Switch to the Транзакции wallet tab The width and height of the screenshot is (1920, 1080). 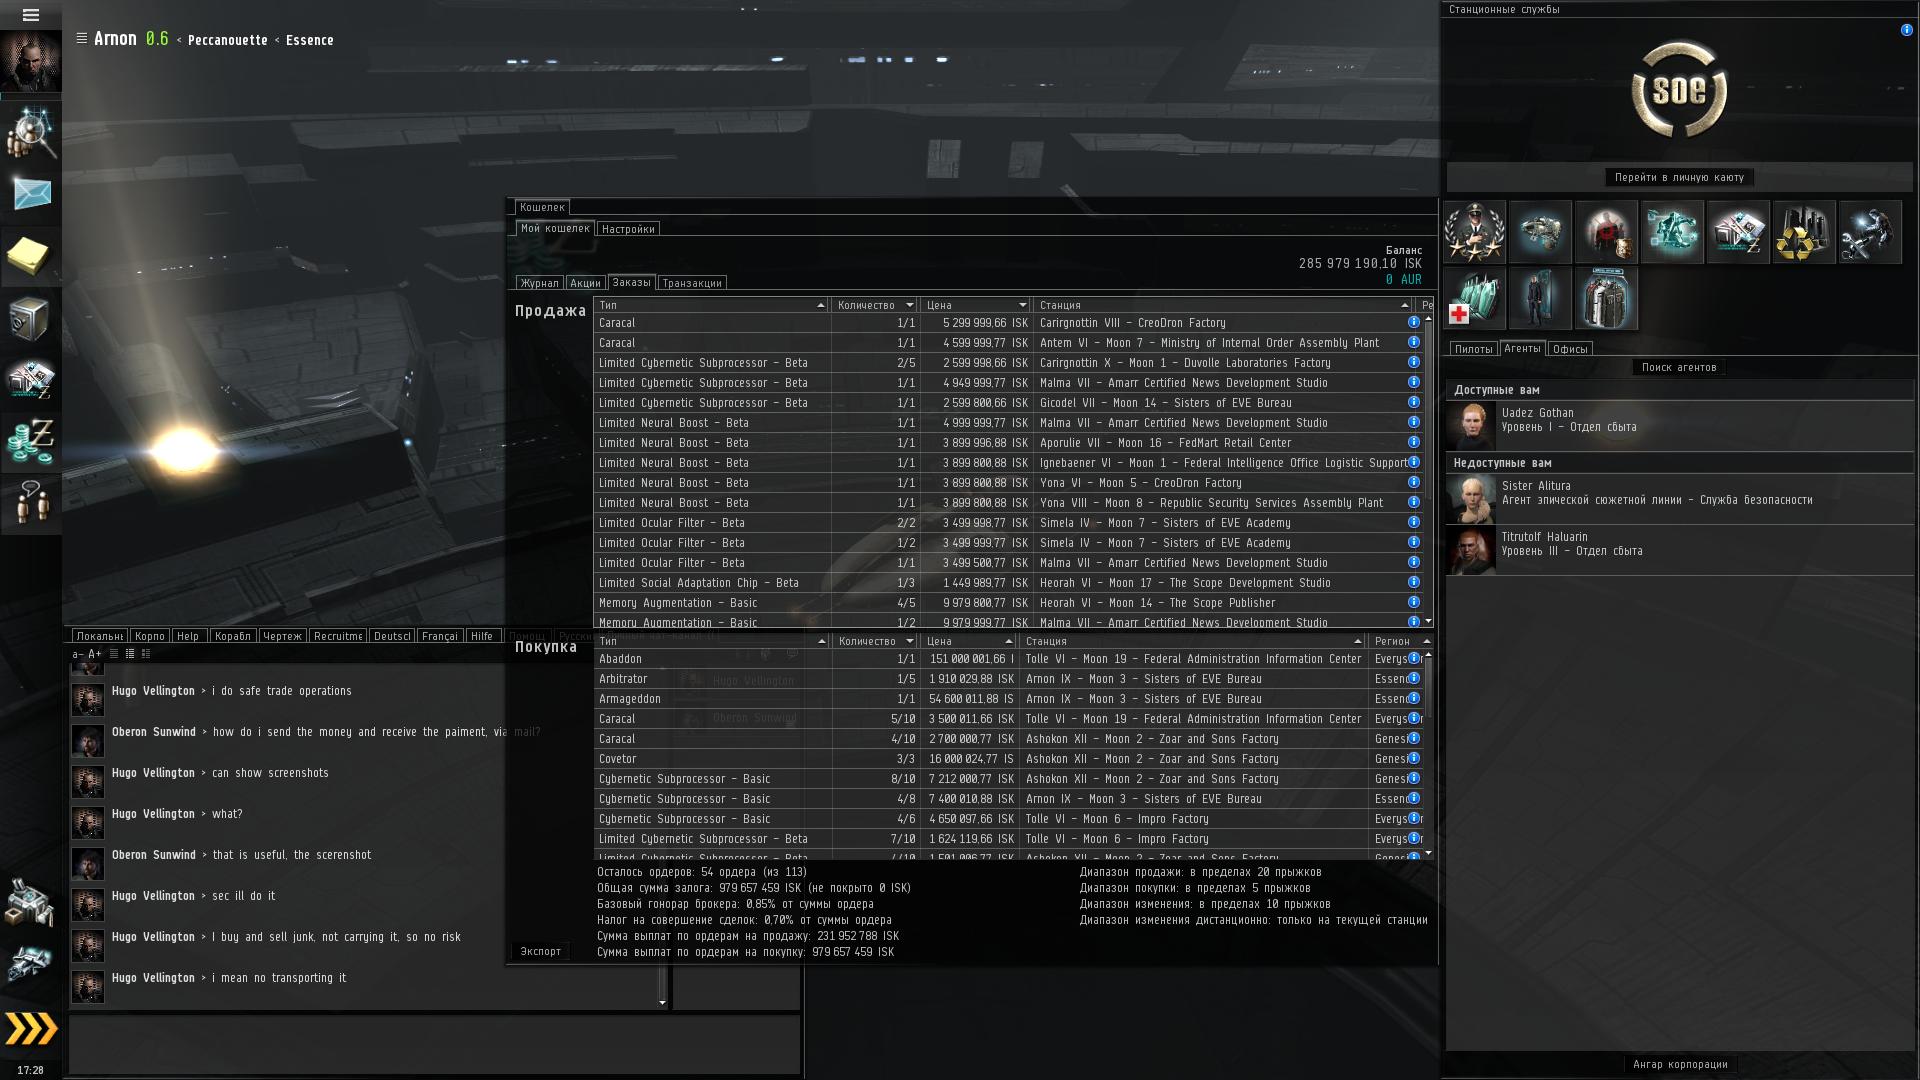pyautogui.click(x=692, y=283)
